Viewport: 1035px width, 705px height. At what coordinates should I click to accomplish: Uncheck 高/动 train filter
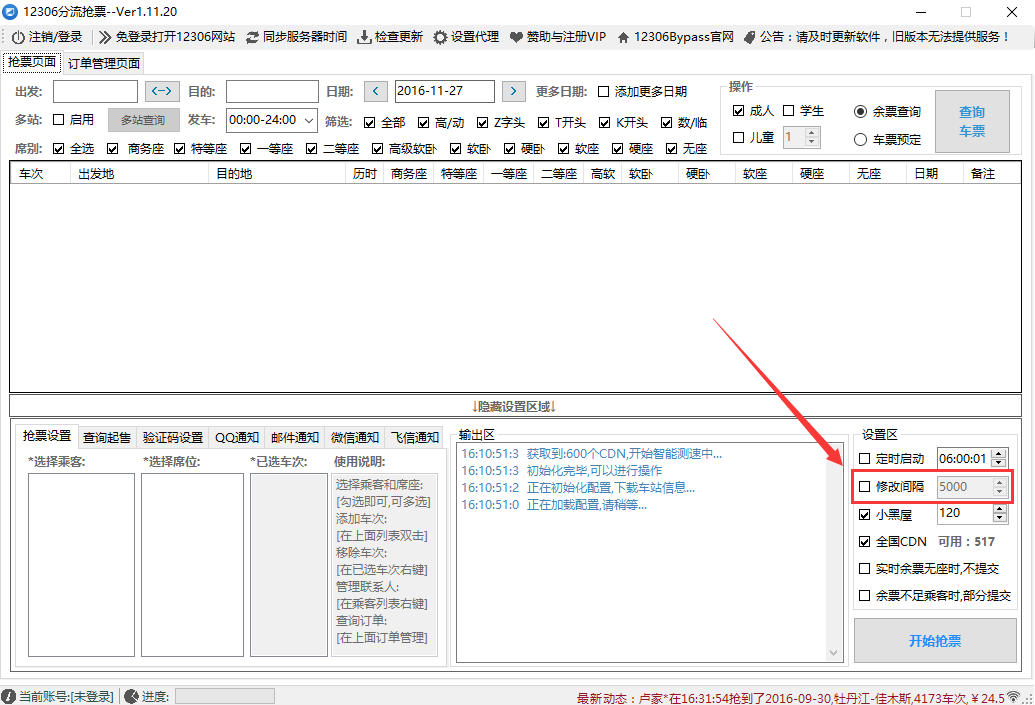(424, 123)
